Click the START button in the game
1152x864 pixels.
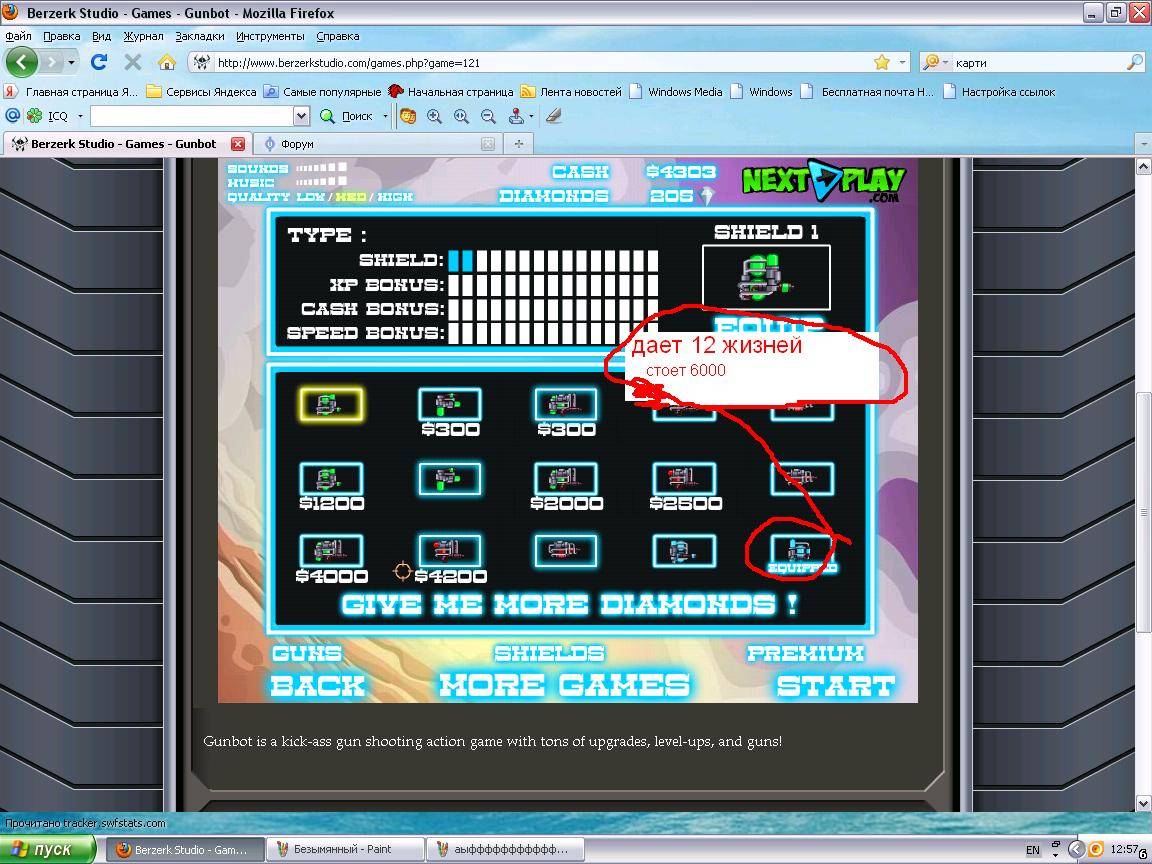[x=835, y=685]
